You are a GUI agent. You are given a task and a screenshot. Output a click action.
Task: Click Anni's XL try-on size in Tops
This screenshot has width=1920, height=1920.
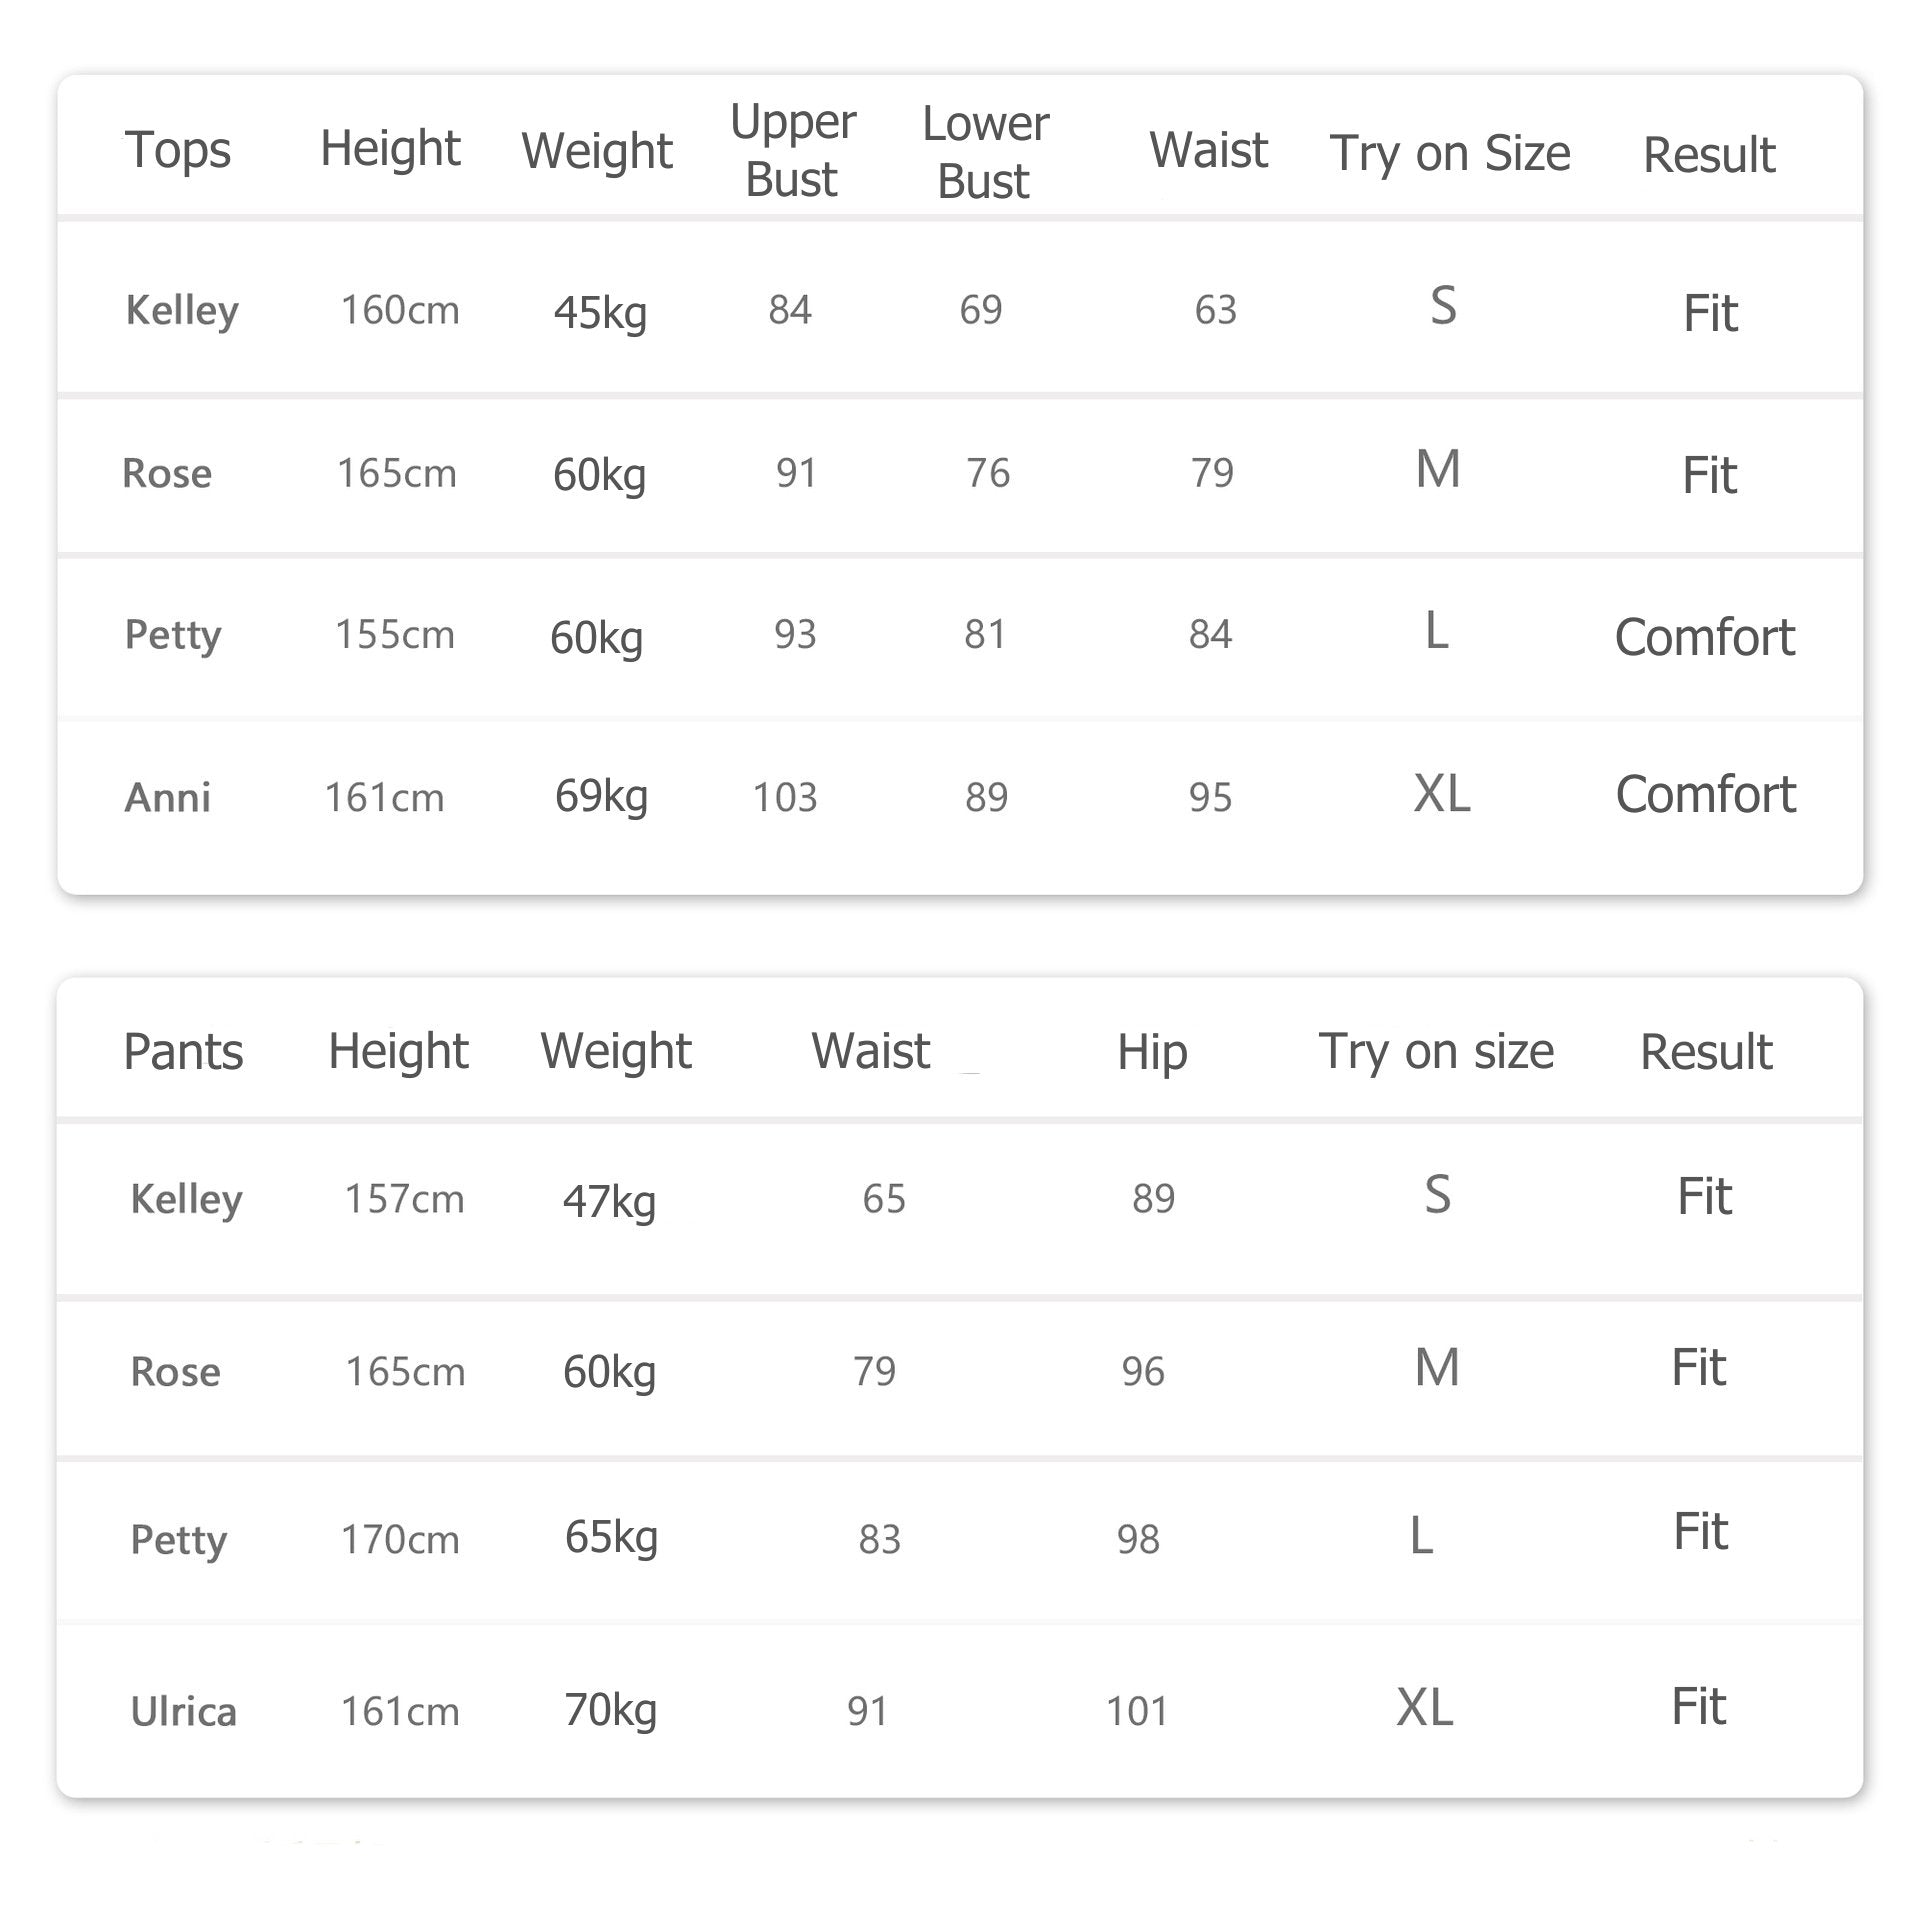point(1441,794)
